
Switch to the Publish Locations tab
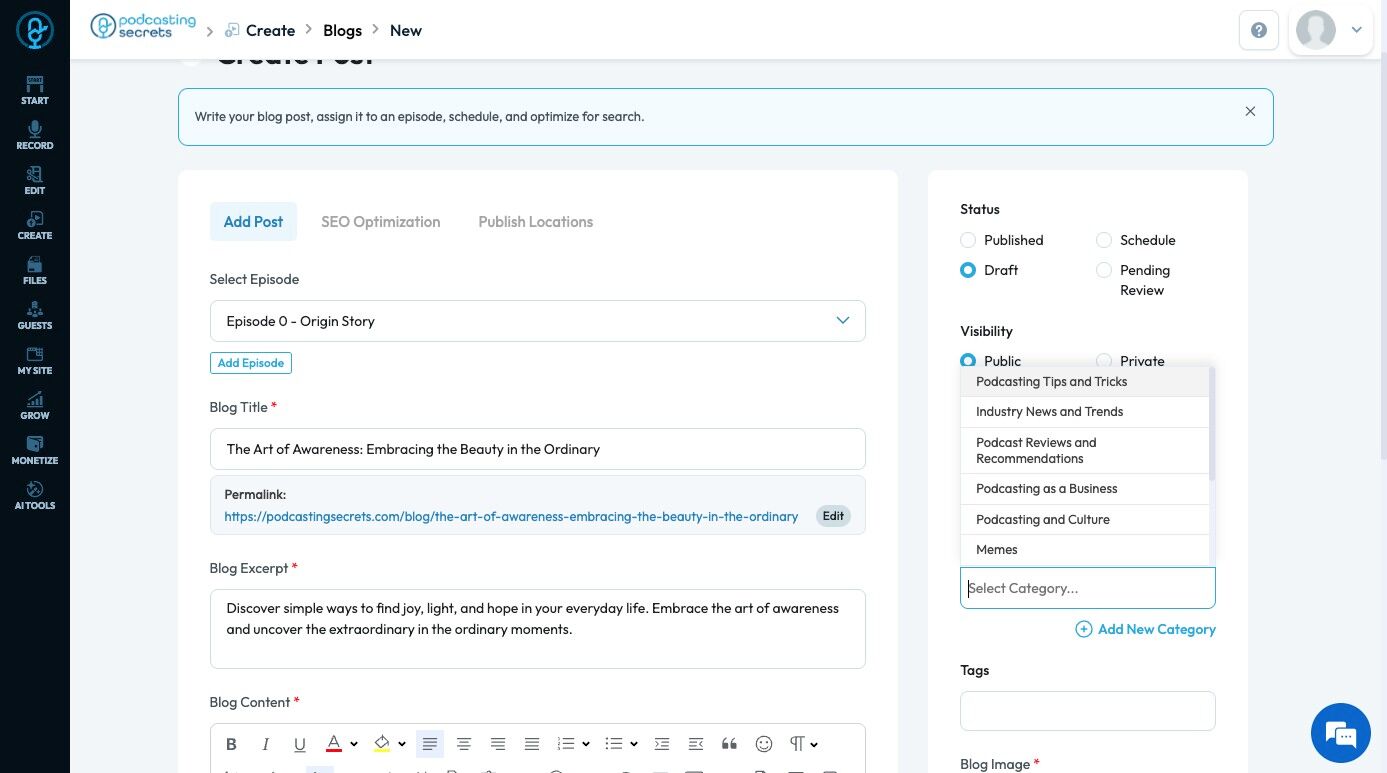[x=536, y=222]
